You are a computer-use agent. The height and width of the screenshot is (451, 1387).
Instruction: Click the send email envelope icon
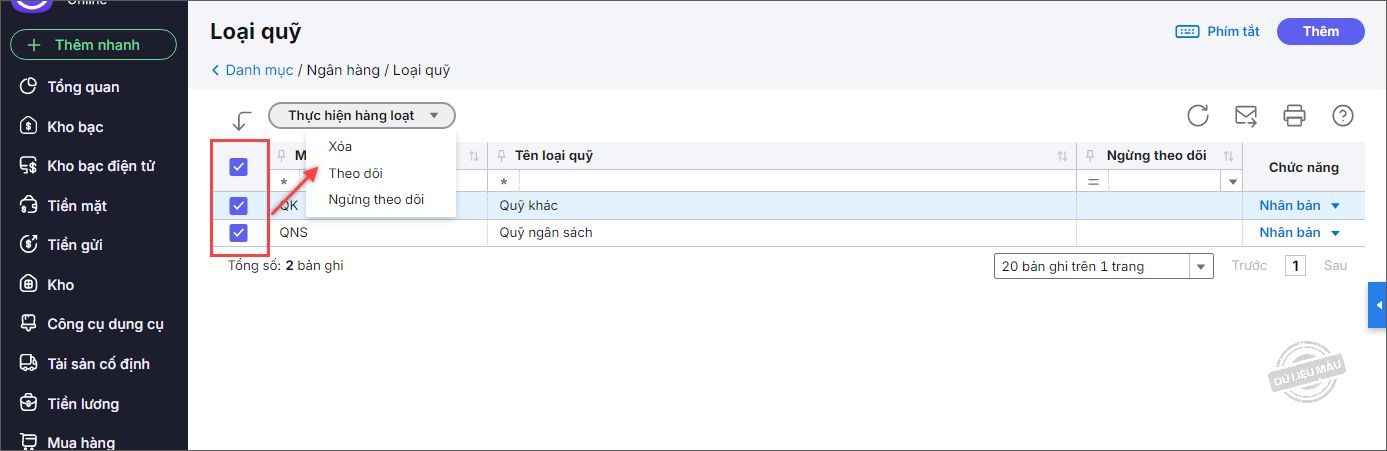(1246, 116)
